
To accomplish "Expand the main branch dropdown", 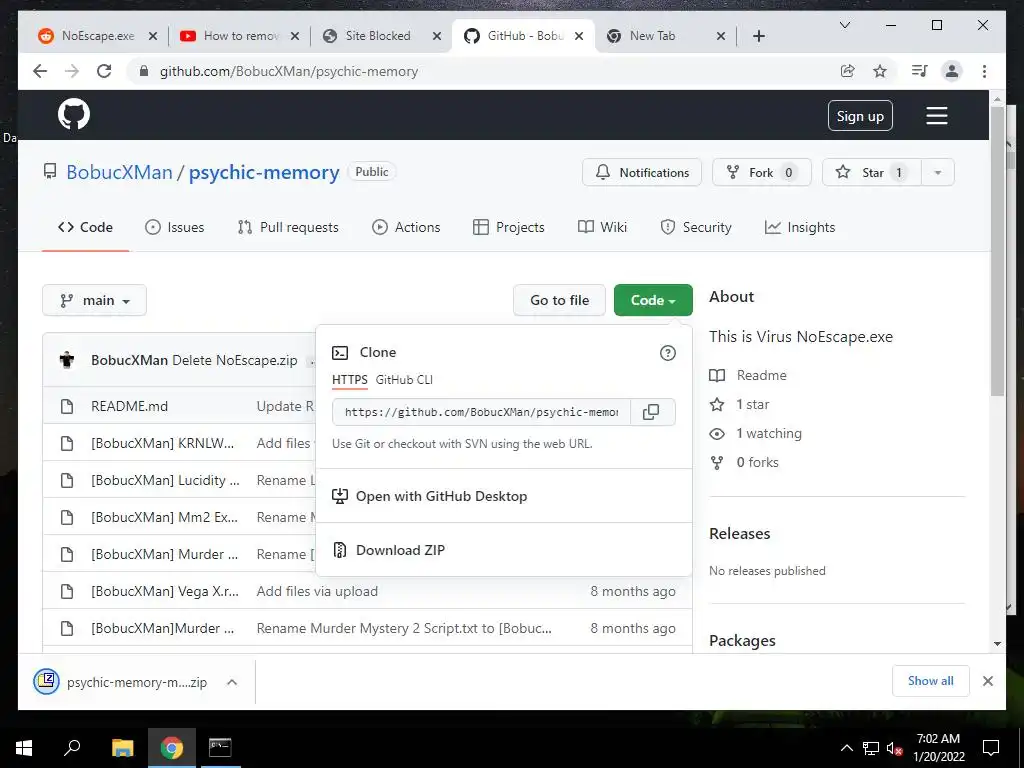I will [95, 300].
